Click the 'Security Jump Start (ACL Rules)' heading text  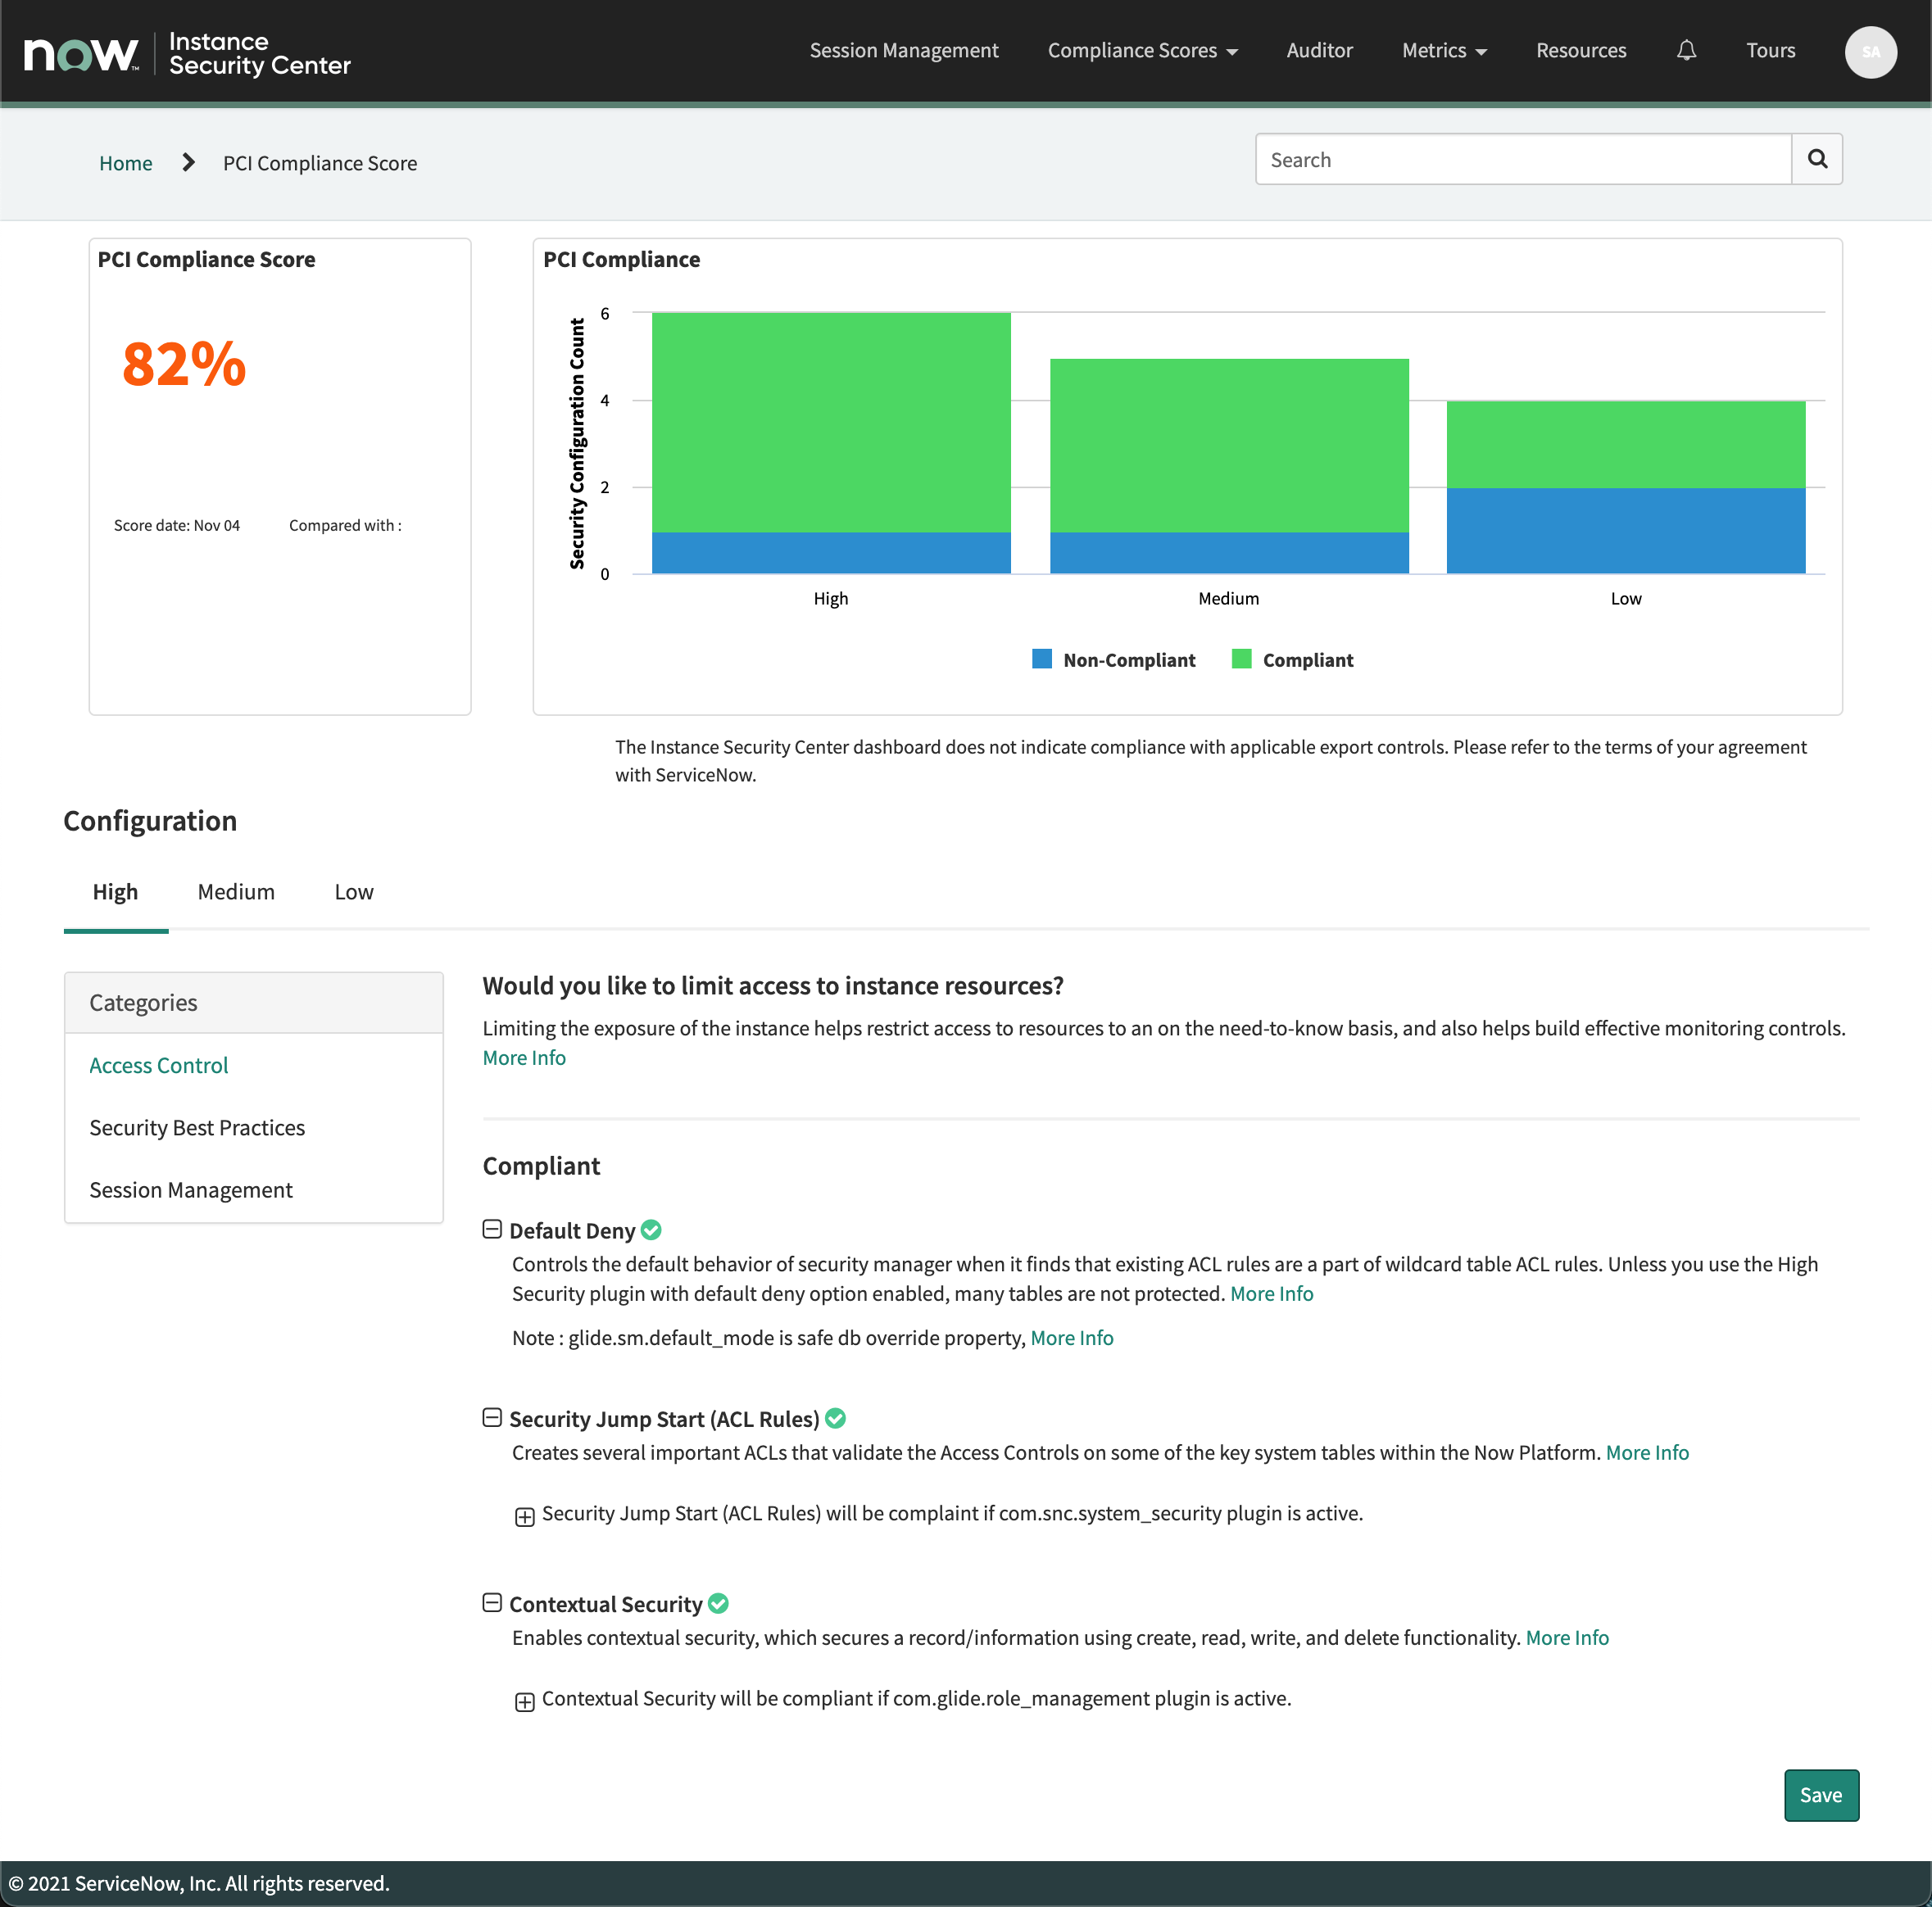pyautogui.click(x=664, y=1419)
